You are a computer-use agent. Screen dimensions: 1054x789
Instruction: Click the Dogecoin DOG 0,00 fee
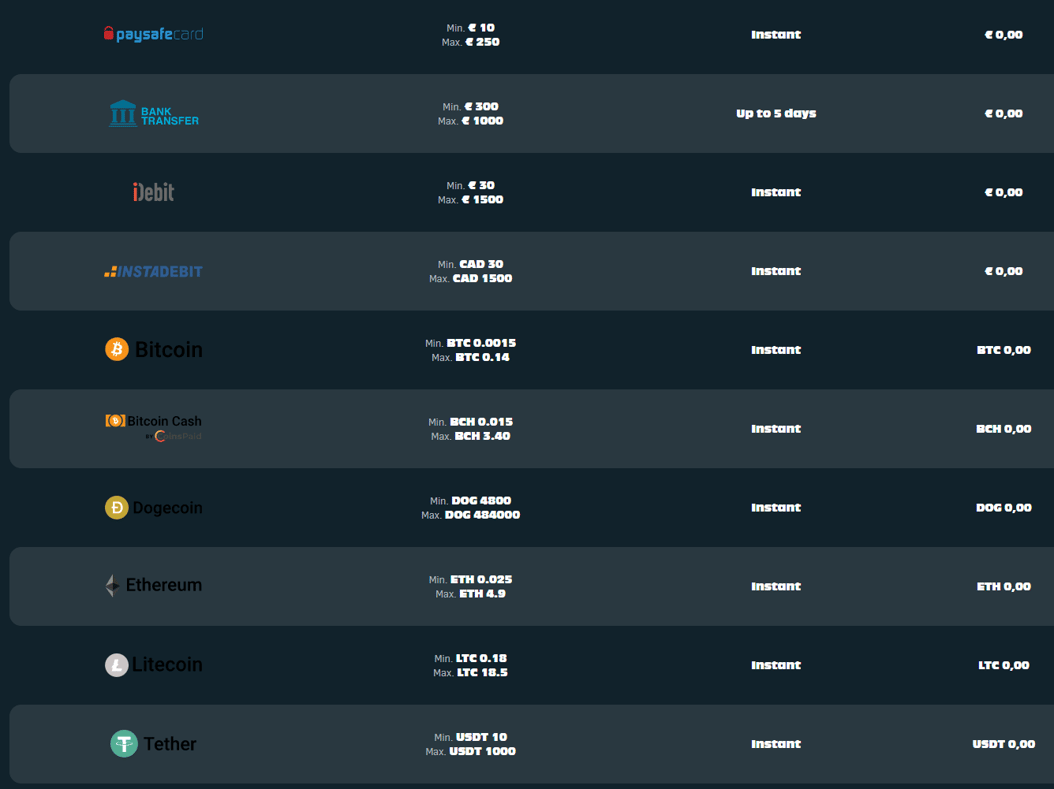[1004, 507]
